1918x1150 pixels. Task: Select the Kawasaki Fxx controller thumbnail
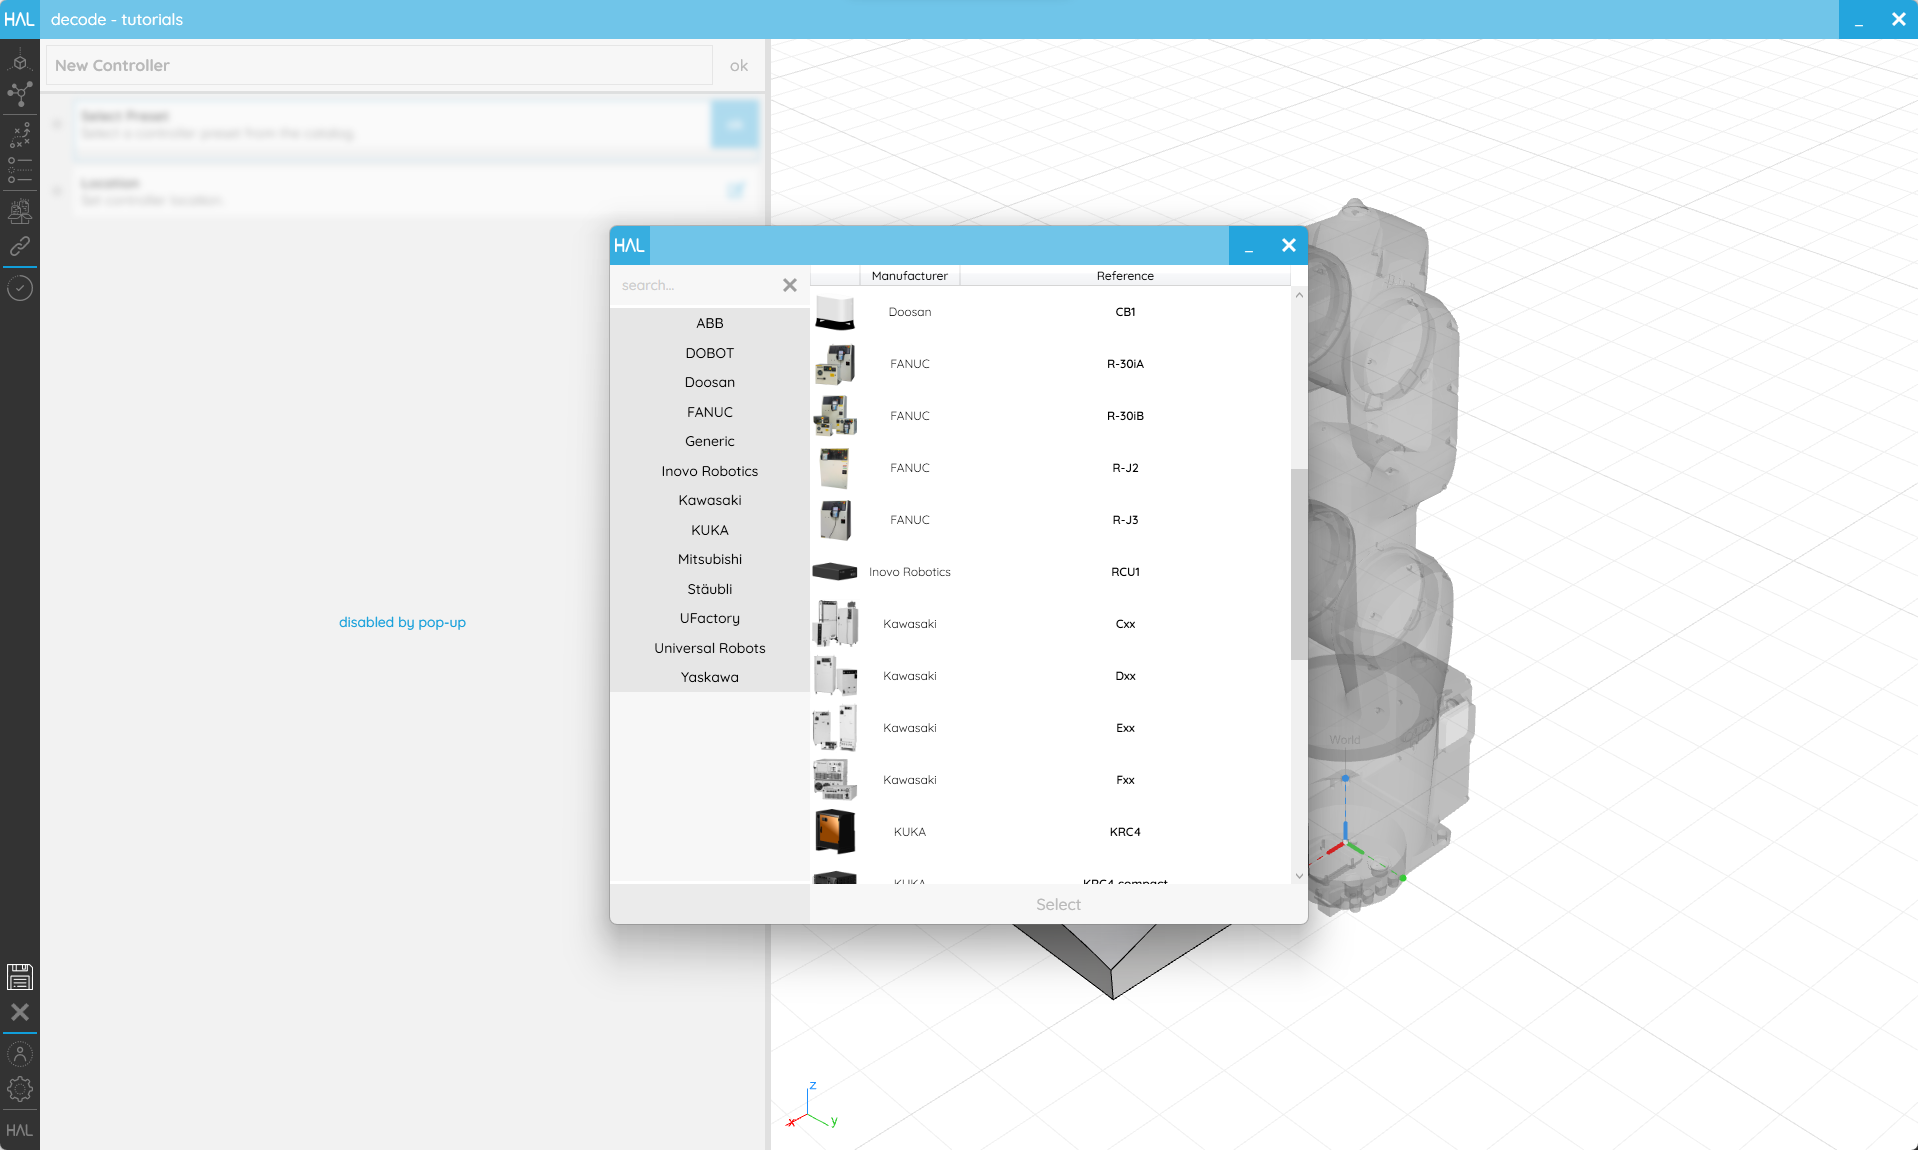pyautogui.click(x=835, y=780)
